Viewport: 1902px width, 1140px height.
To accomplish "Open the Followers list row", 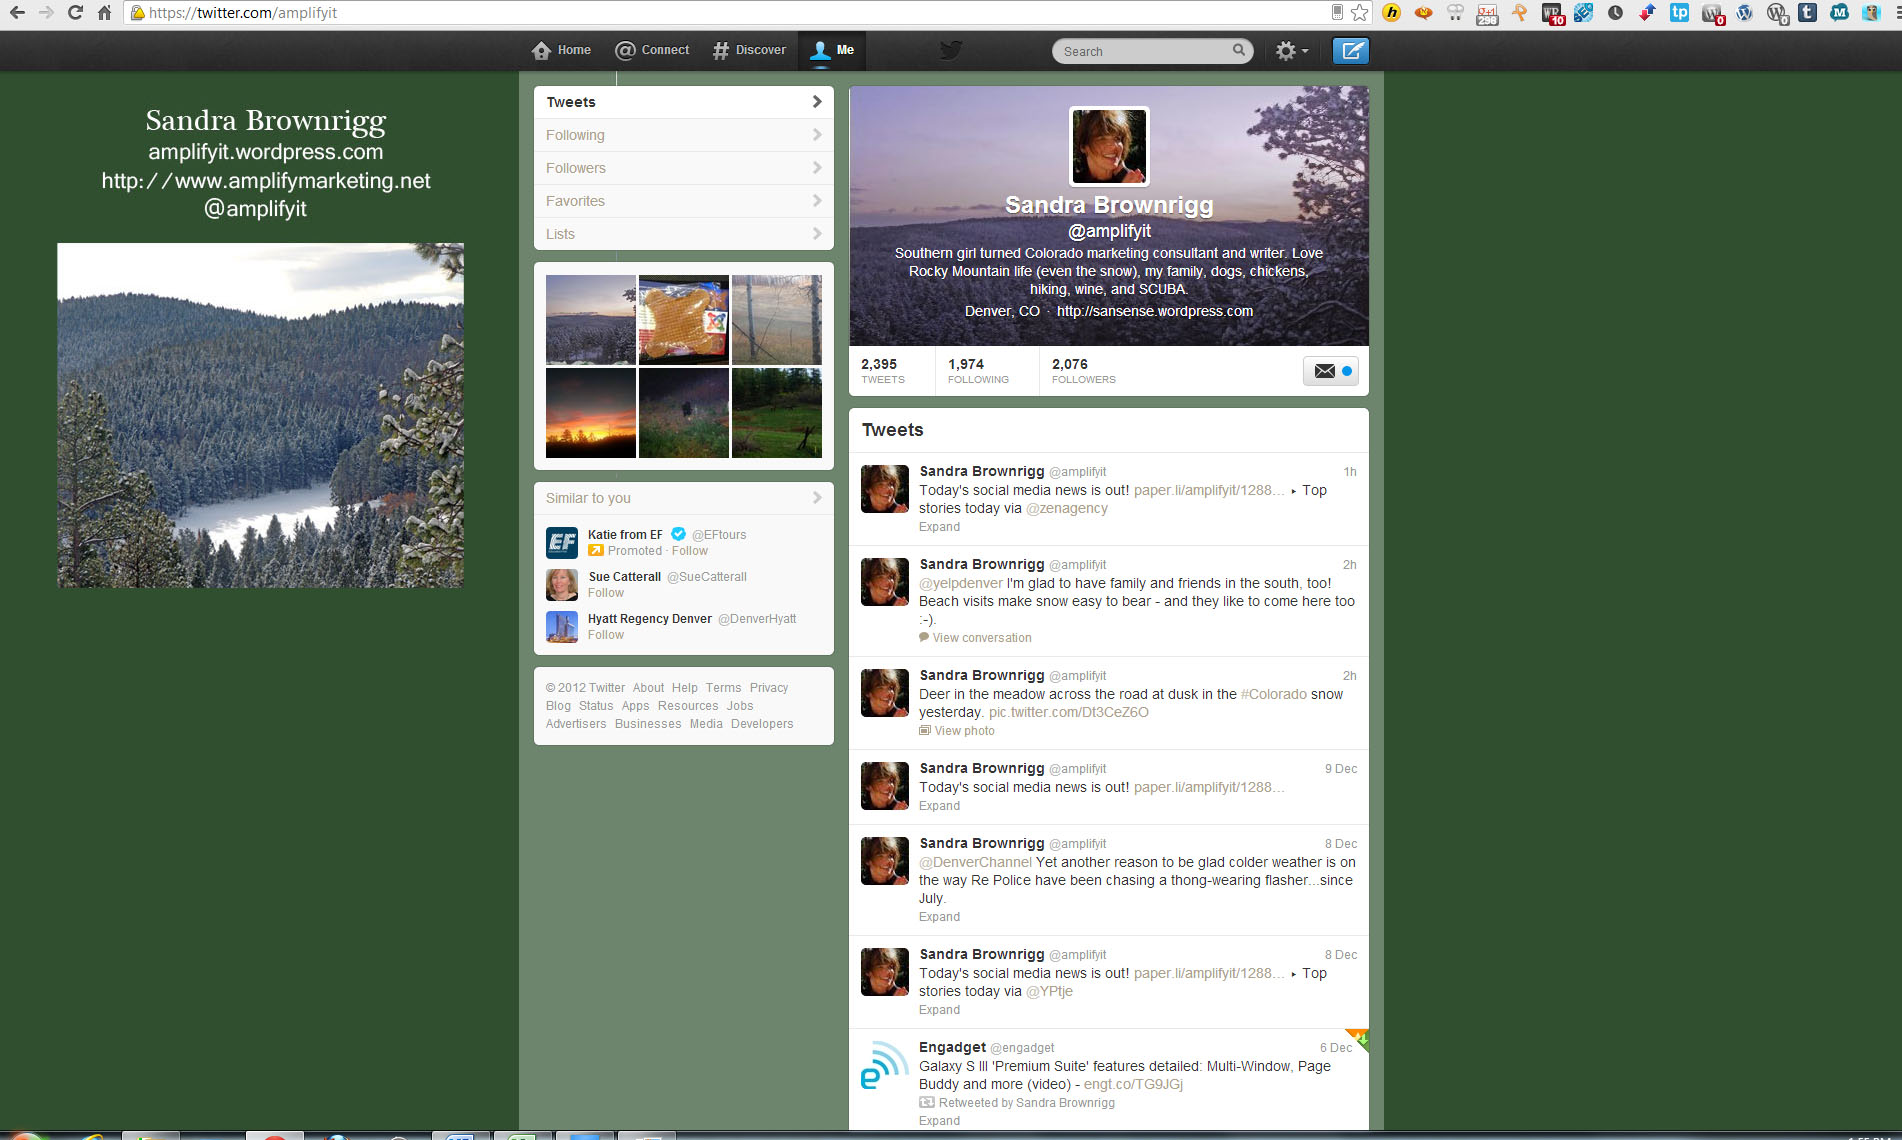I will point(684,168).
